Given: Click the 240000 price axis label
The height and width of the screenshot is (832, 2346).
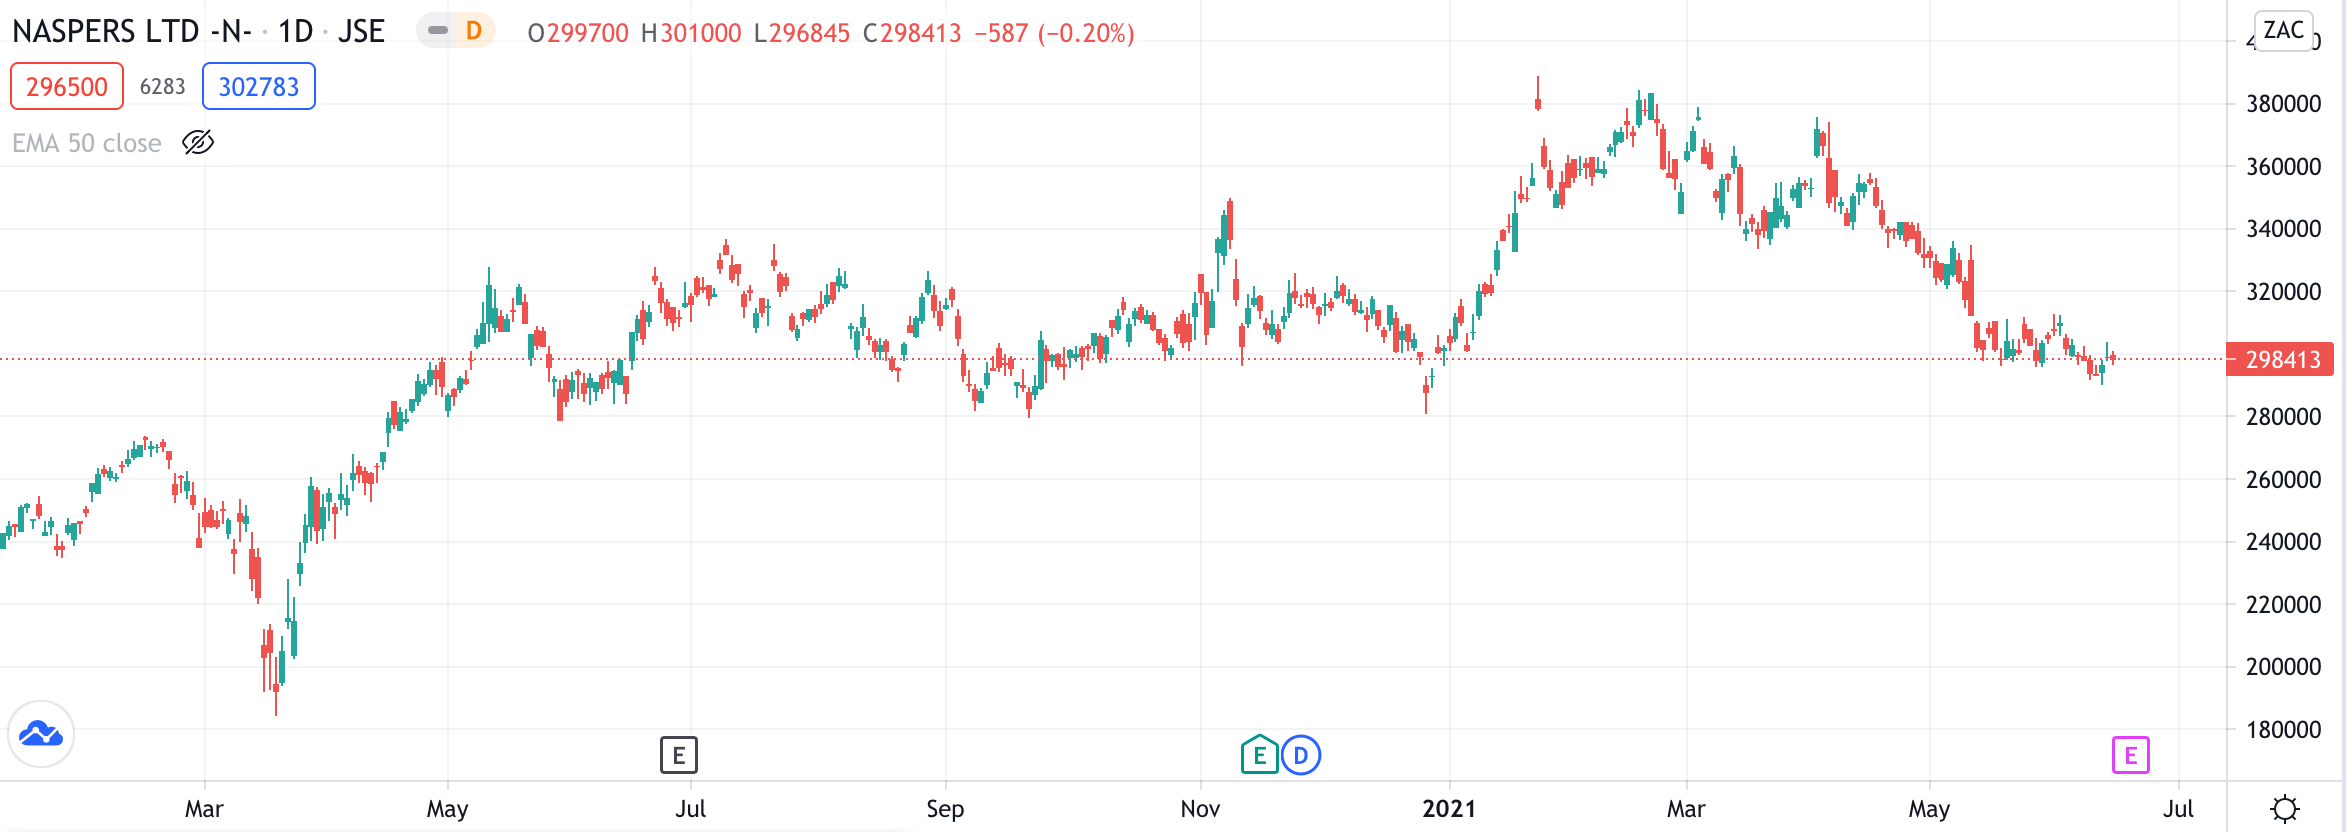Looking at the screenshot, I should tap(2283, 542).
